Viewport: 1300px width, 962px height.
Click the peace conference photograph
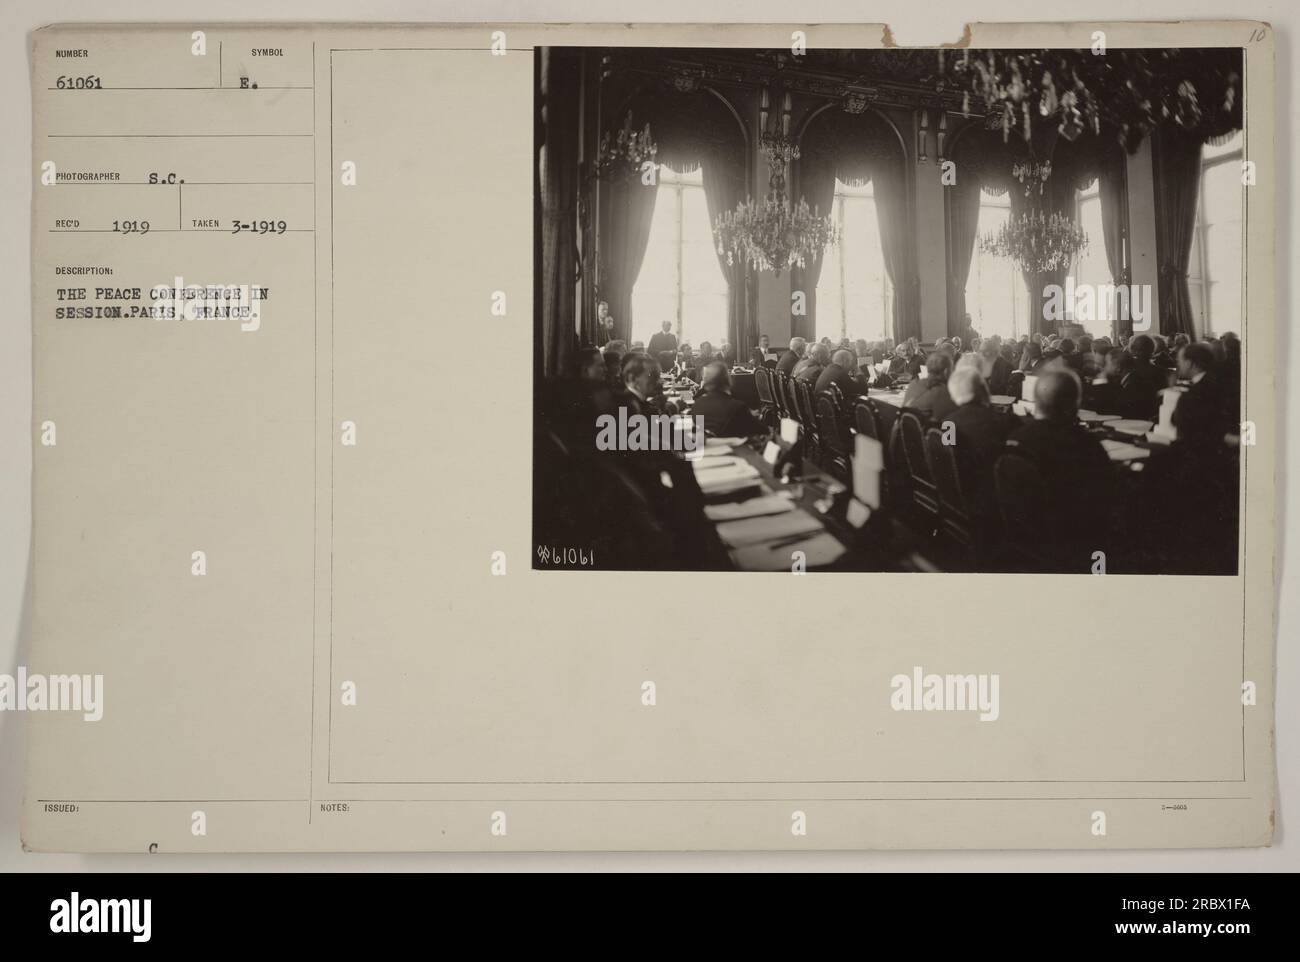point(888,310)
